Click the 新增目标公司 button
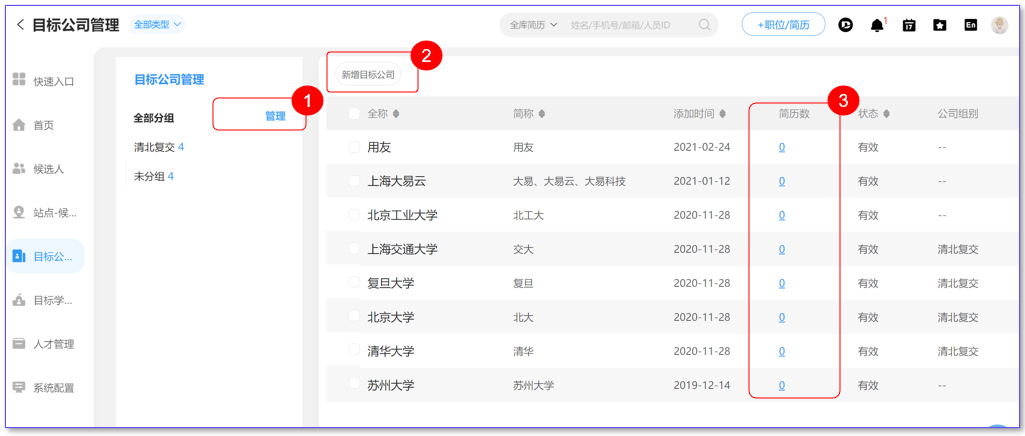Image resolution: width=1025 pixels, height=436 pixels. click(368, 75)
